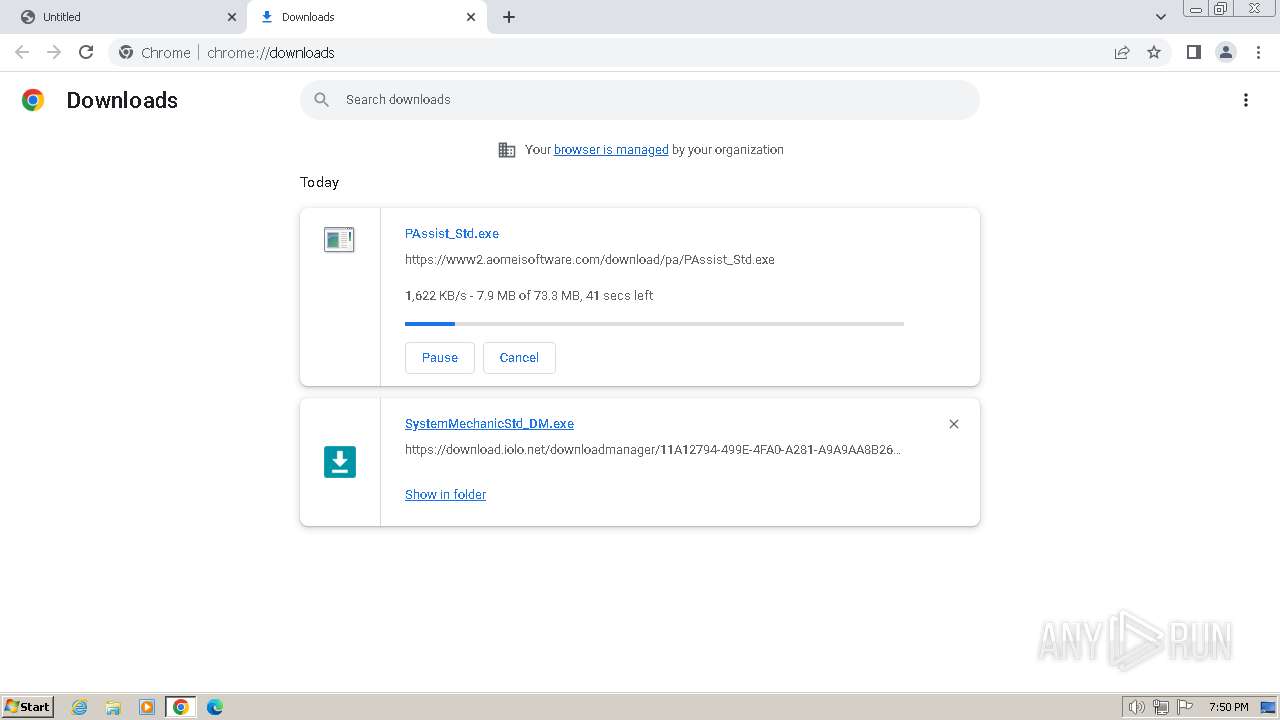Click the download.iolo.net source URL

[653, 450]
